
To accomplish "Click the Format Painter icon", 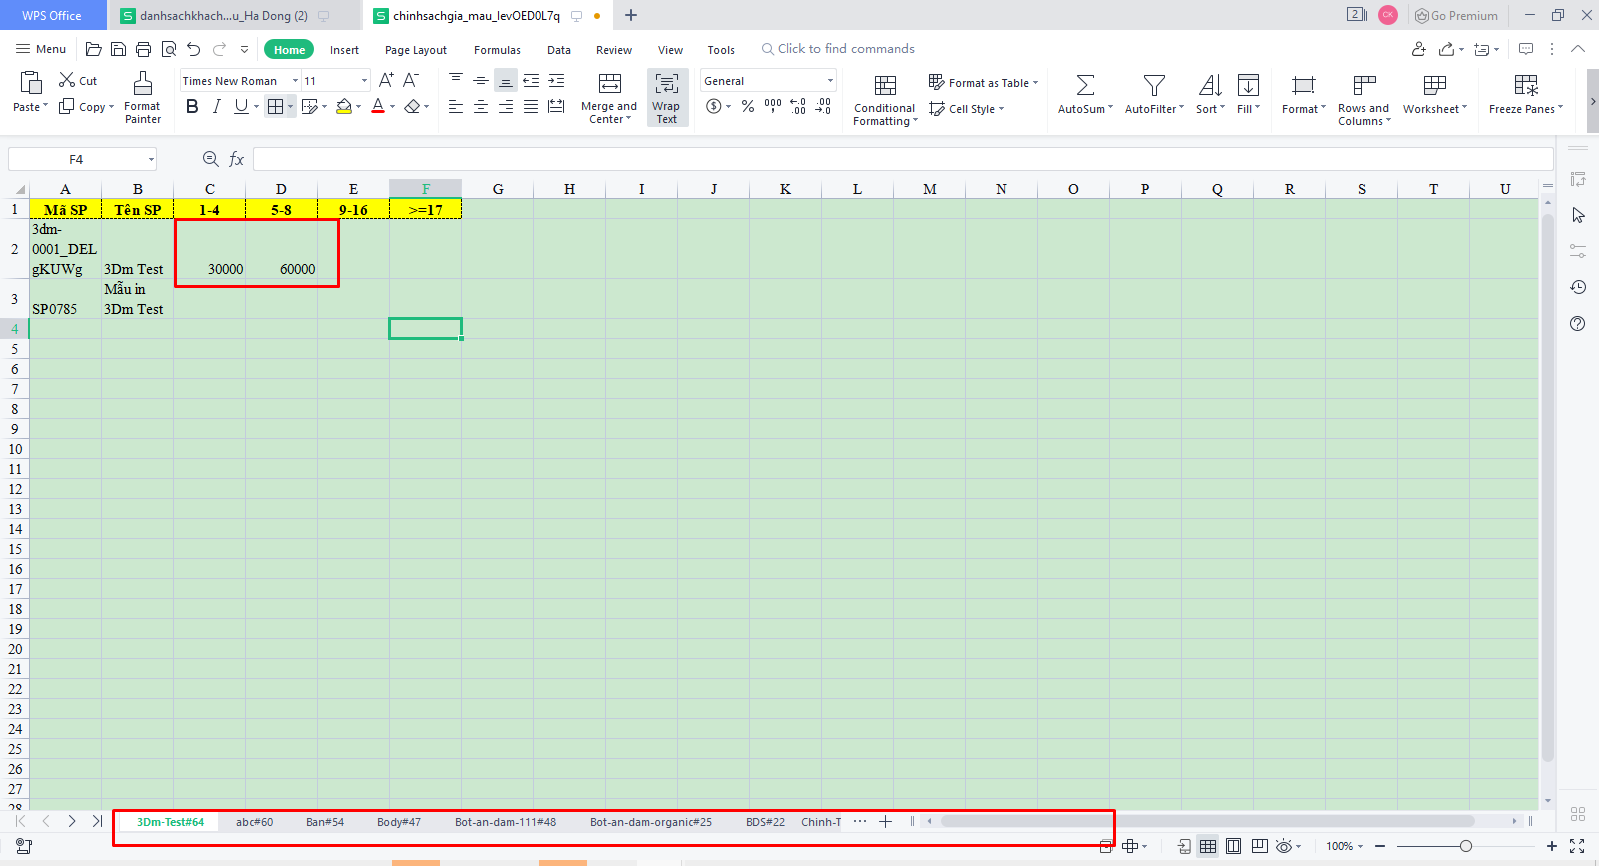I will pyautogui.click(x=143, y=84).
